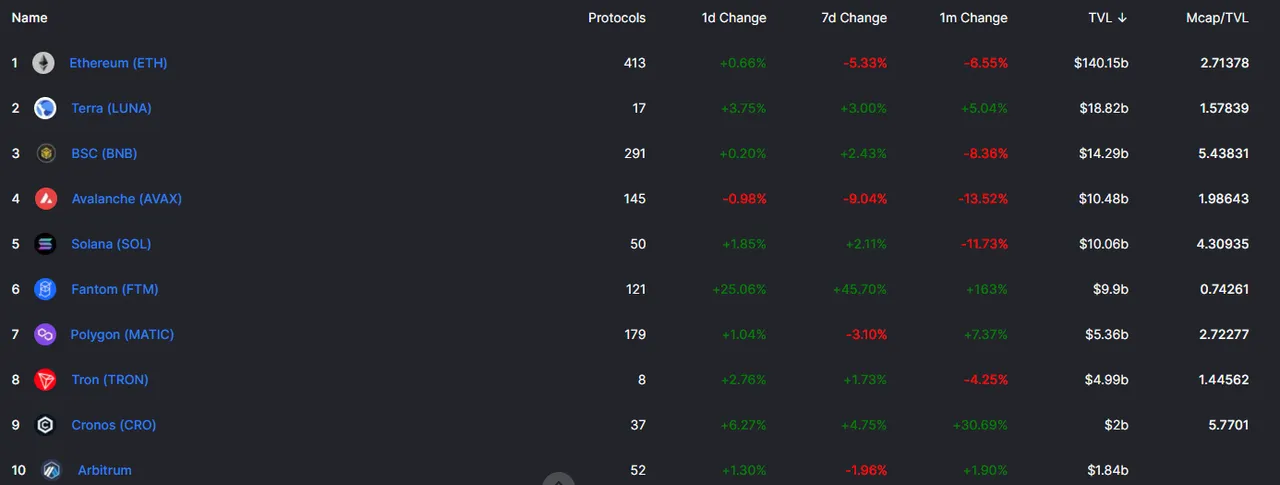Click Avalanche TVL value $10.48b

(1105, 199)
